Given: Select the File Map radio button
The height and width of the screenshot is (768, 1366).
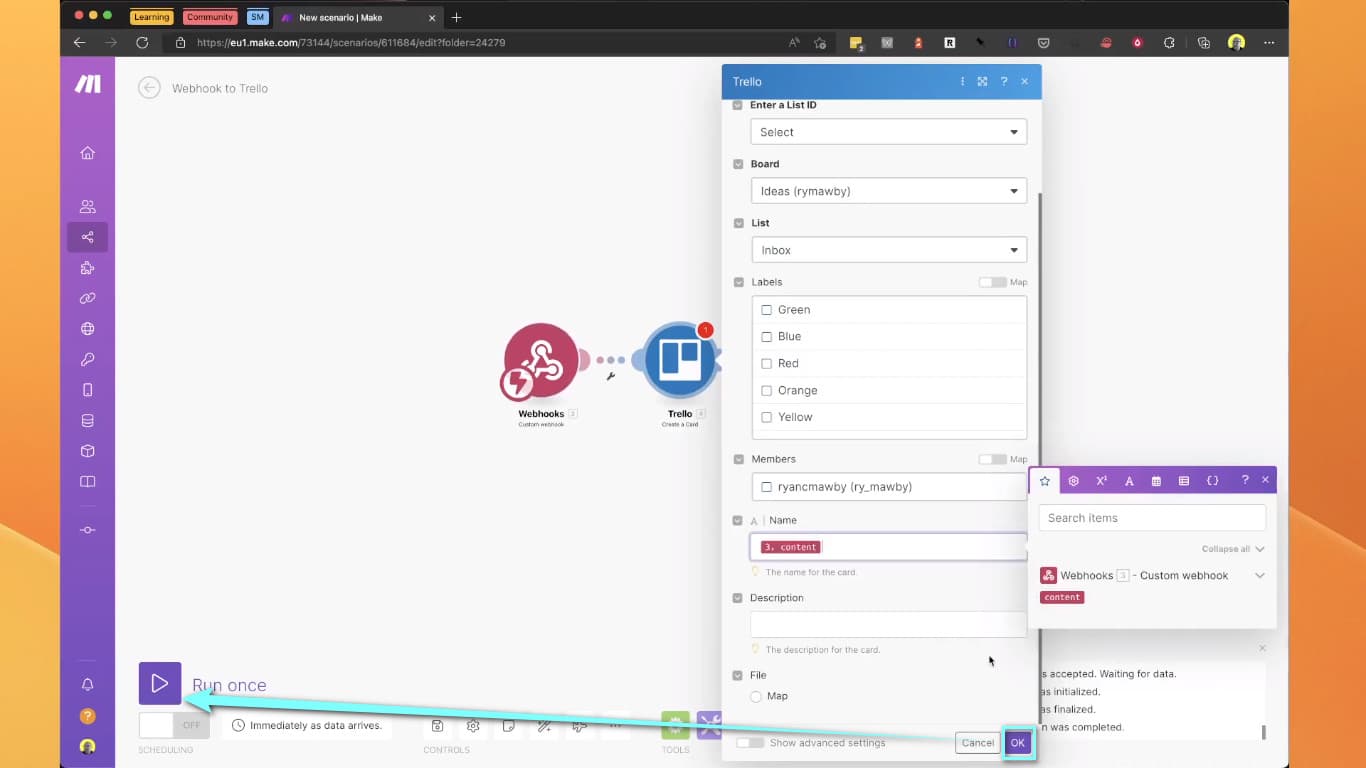Looking at the screenshot, I should 756,696.
